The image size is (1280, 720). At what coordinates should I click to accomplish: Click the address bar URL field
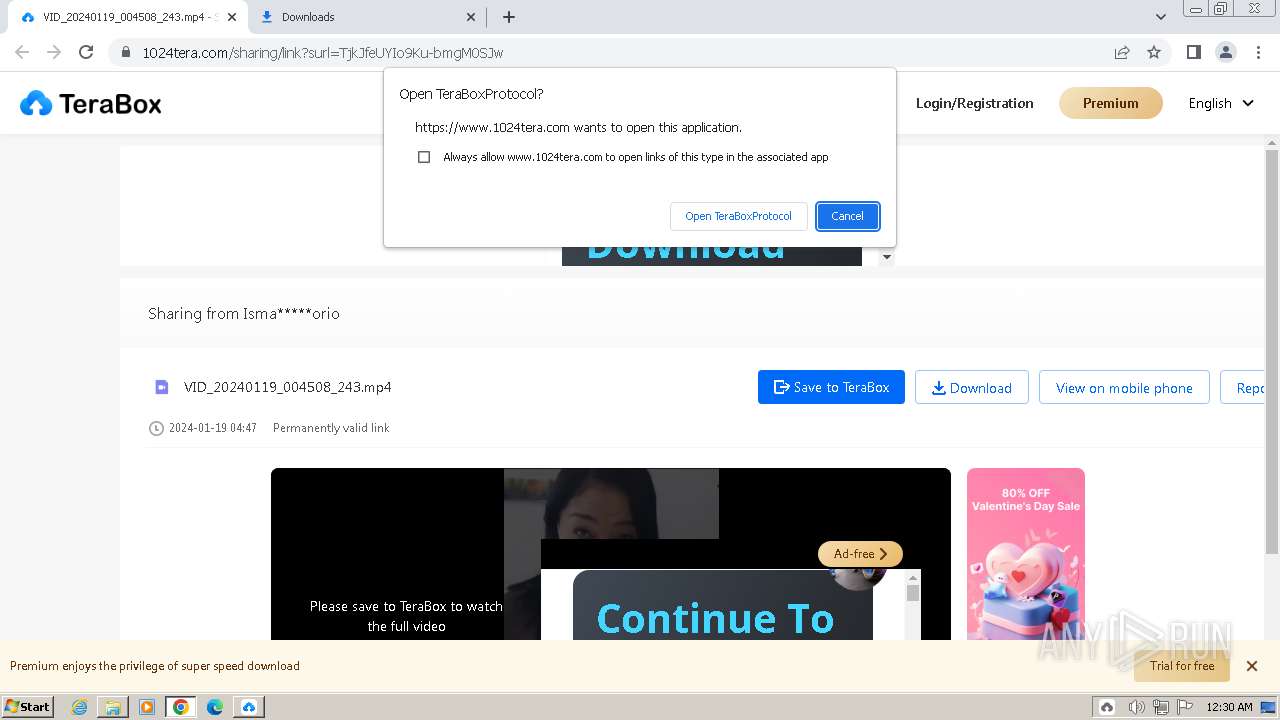pyautogui.click(x=620, y=52)
